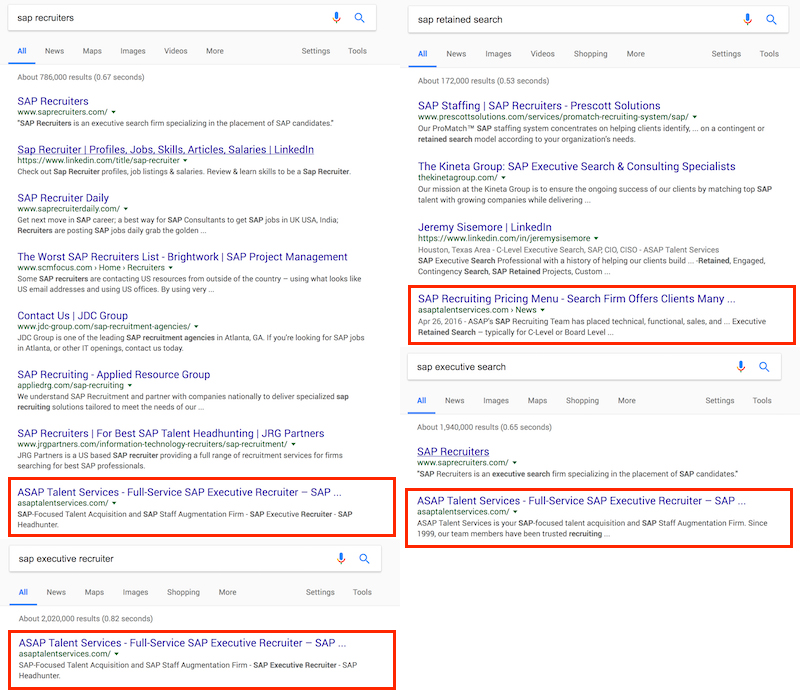Screen dimensions: 800x700
Task: Open Tools under 'sap executive recruiter' search
Action: coord(362,592)
